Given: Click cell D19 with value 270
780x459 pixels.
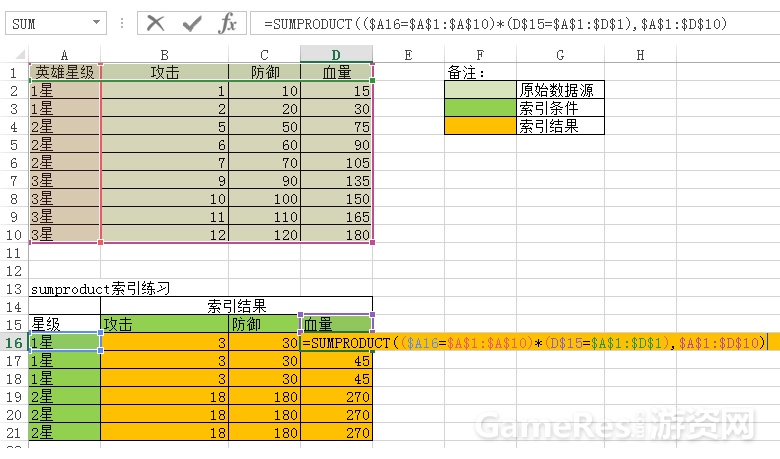Looking at the screenshot, I should tap(337, 396).
